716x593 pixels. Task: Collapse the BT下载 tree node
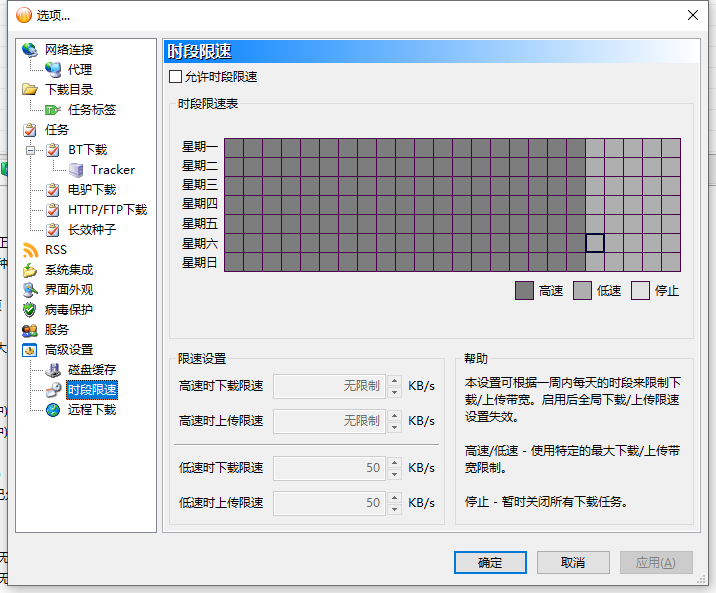[x=30, y=150]
